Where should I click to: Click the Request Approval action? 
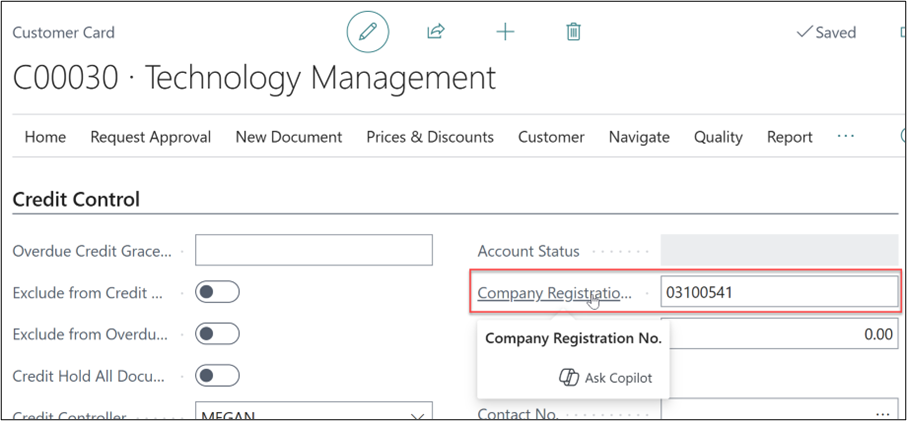pos(150,137)
